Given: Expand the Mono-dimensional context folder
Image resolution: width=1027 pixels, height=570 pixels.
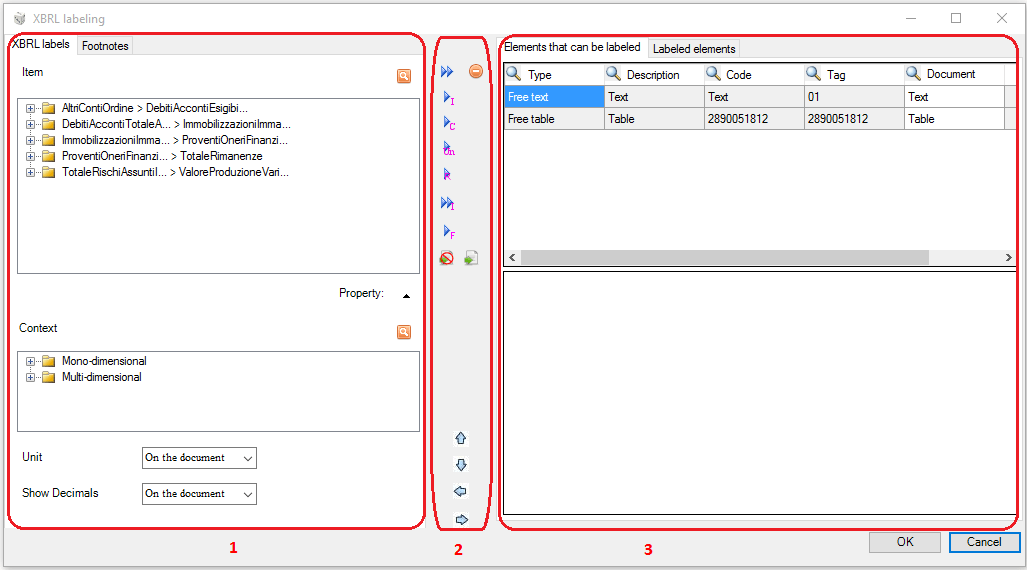Looking at the screenshot, I should 30,361.
